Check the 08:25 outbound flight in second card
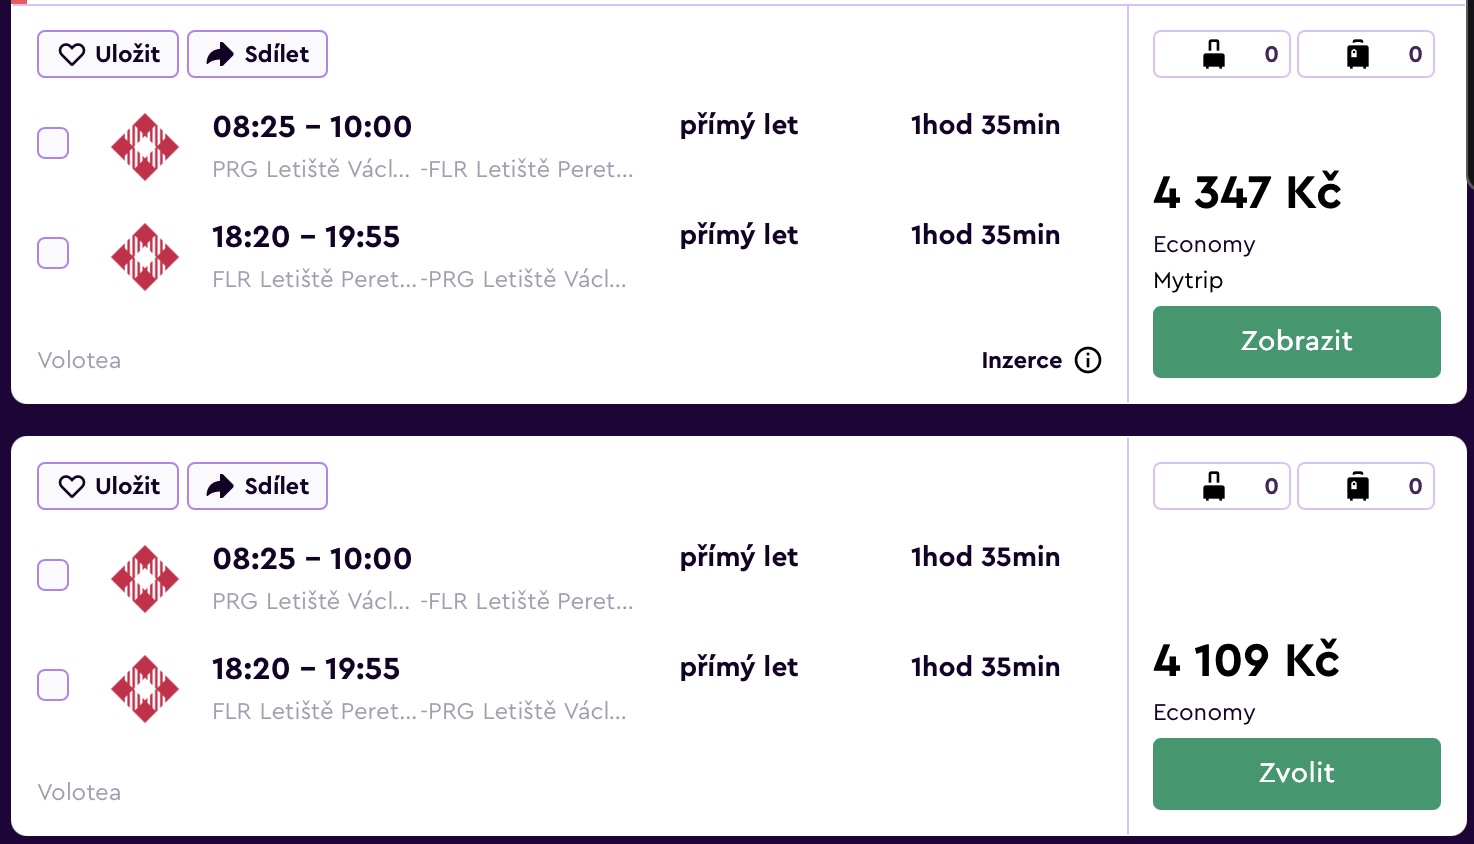The width and height of the screenshot is (1474, 844). click(53, 575)
